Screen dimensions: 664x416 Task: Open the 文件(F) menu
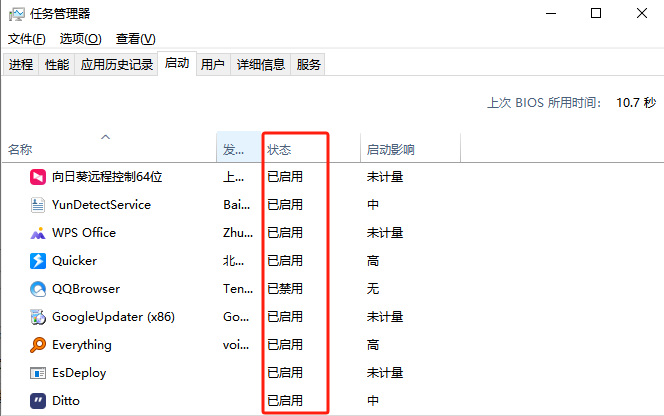tap(27, 39)
